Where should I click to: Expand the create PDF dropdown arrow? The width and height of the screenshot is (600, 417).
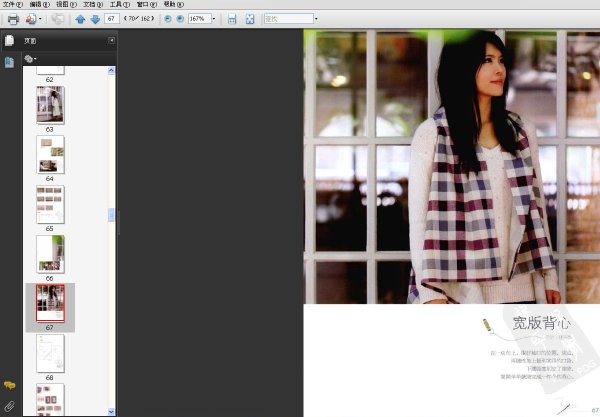point(40,19)
